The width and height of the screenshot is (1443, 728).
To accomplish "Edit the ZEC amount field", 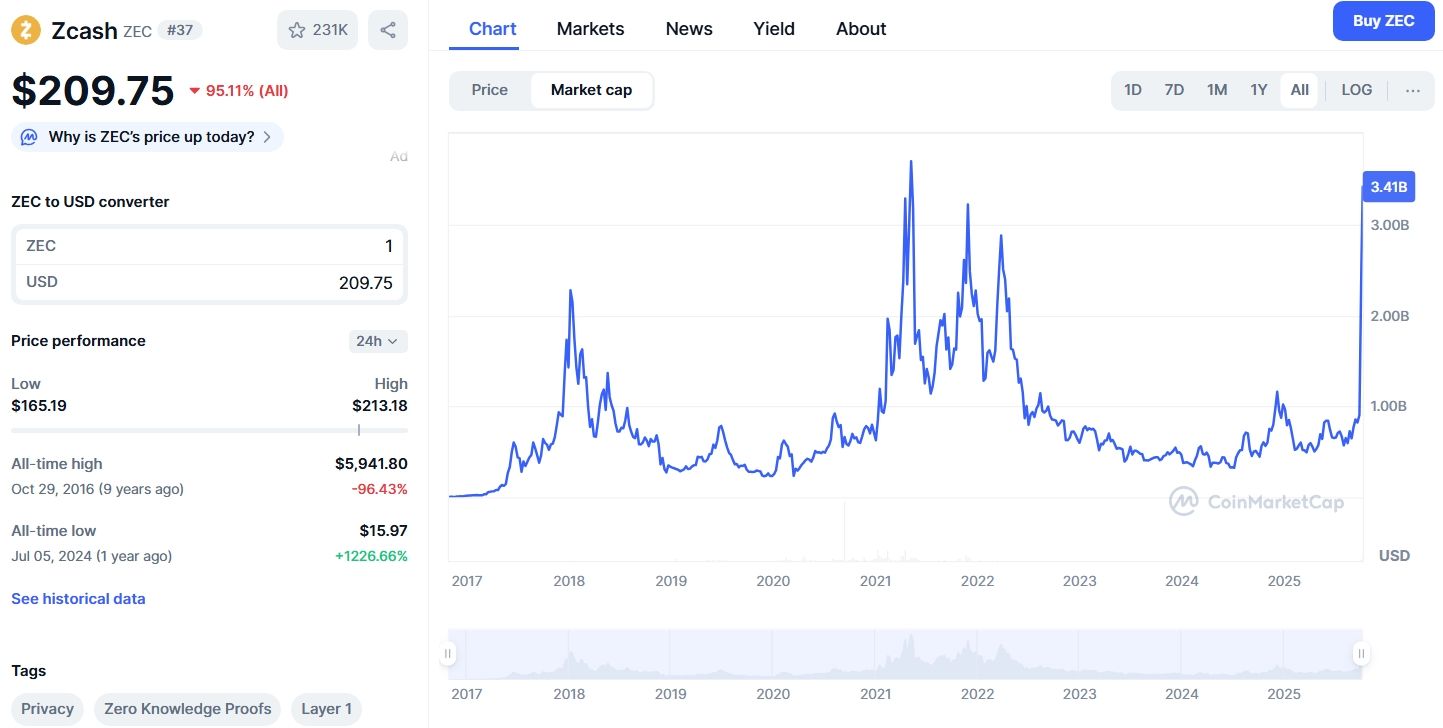I will 209,246.
